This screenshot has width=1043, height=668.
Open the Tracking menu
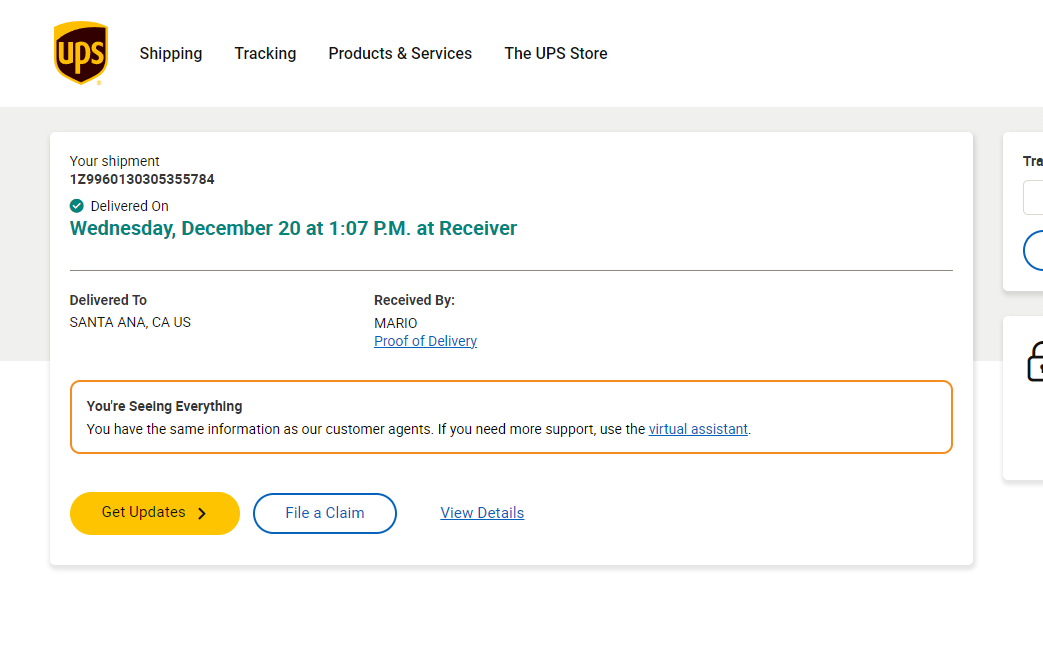(x=265, y=53)
